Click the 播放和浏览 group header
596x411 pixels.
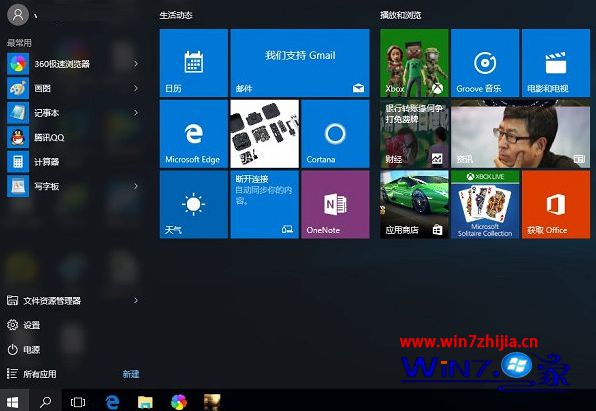(401, 15)
